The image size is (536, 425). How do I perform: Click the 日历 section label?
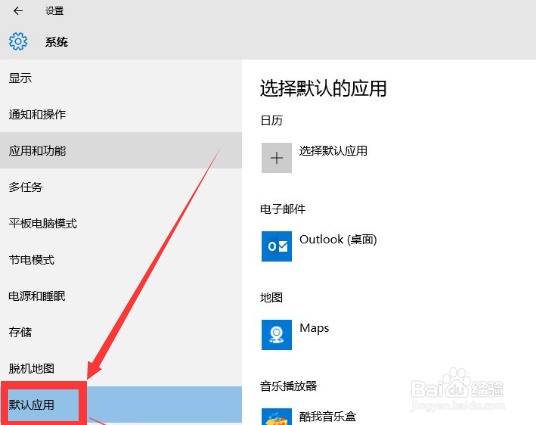pyautogui.click(x=271, y=120)
